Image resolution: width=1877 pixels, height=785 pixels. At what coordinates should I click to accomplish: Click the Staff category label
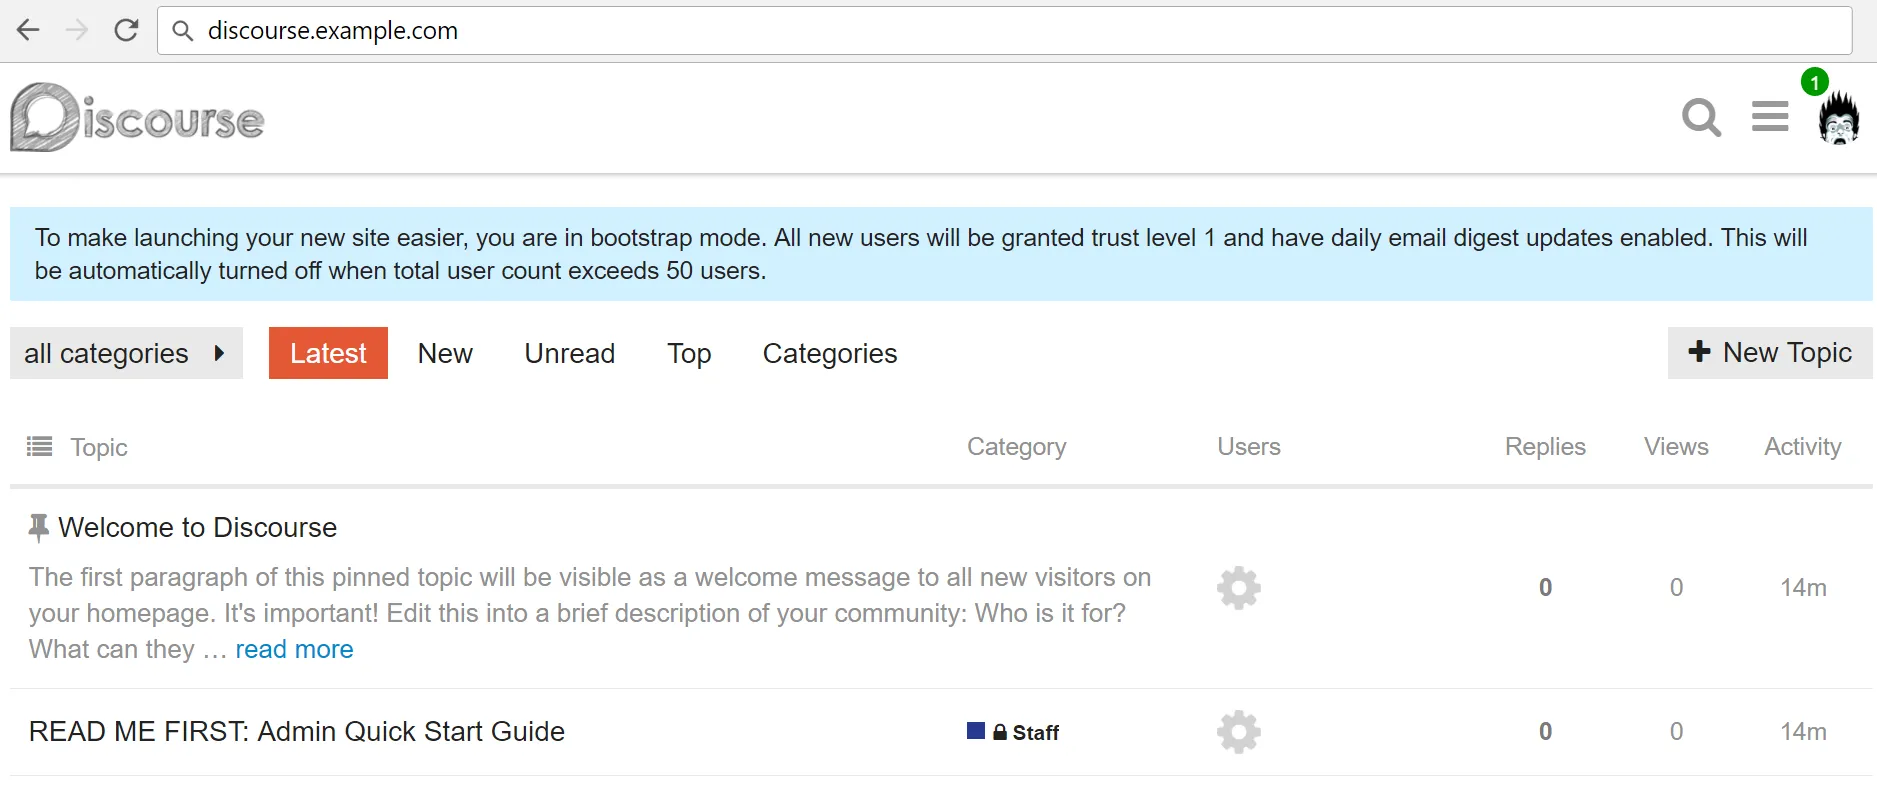(x=1035, y=732)
